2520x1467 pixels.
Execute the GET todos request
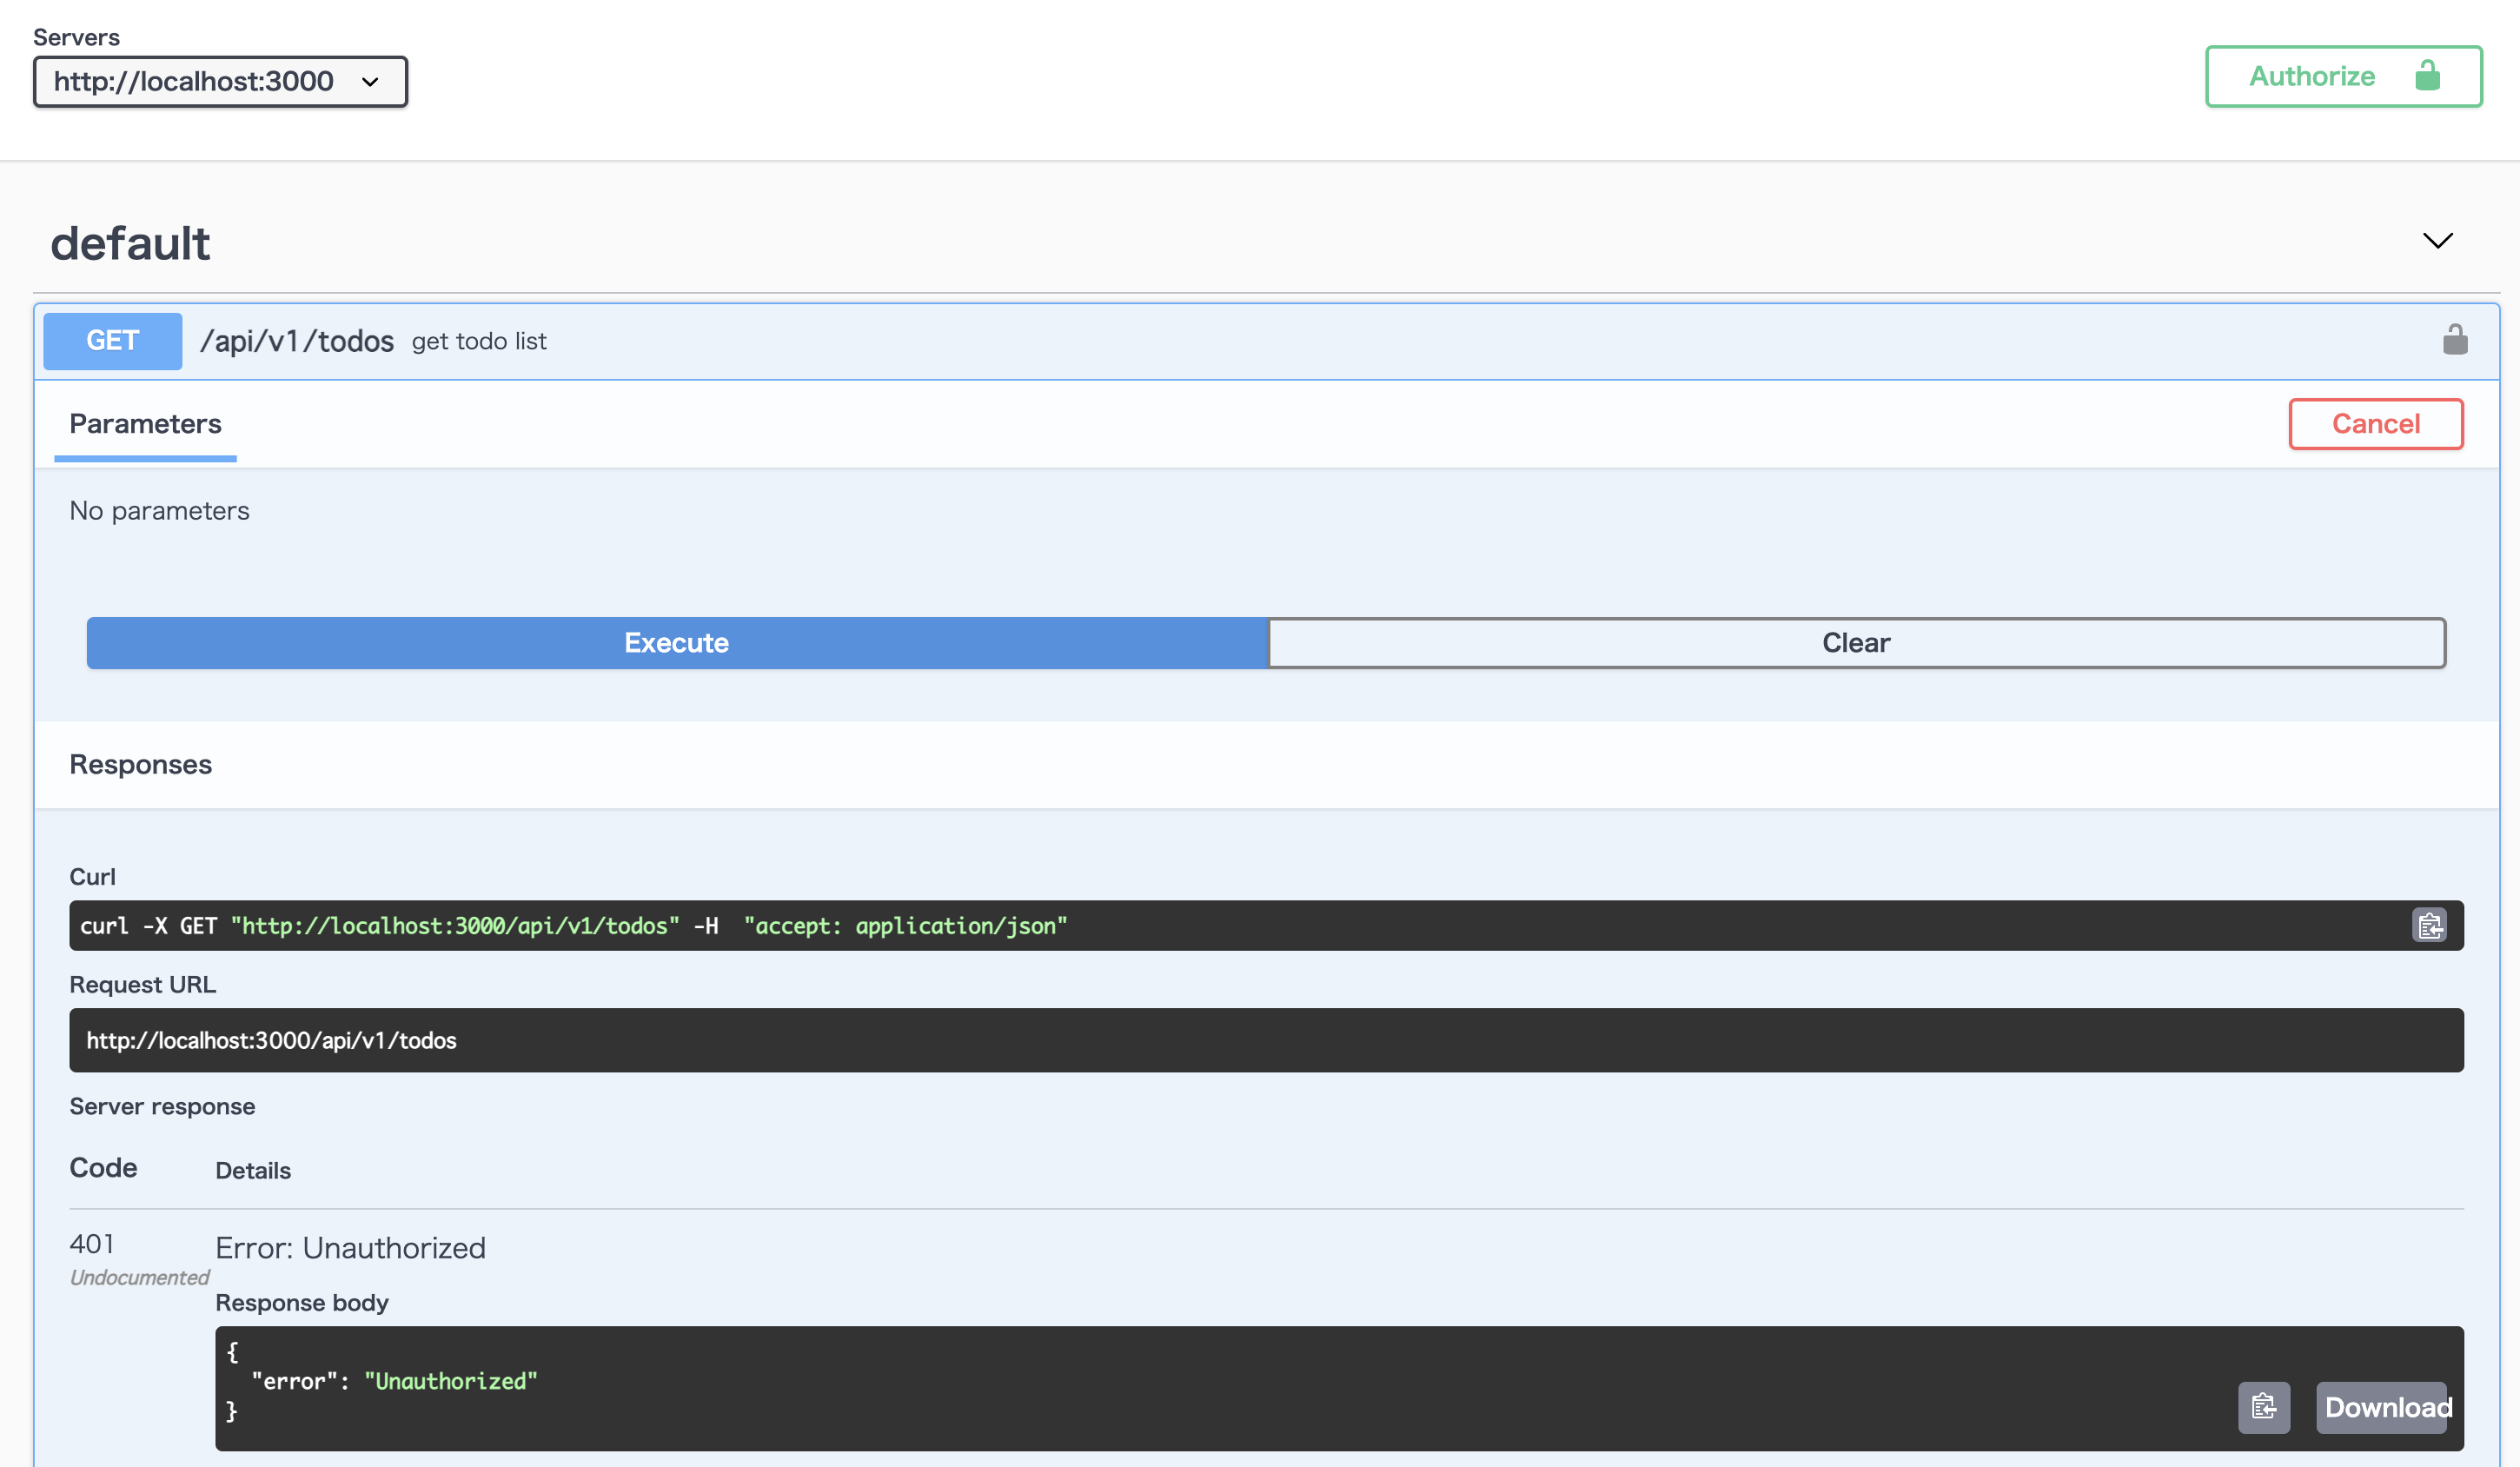[x=676, y=643]
